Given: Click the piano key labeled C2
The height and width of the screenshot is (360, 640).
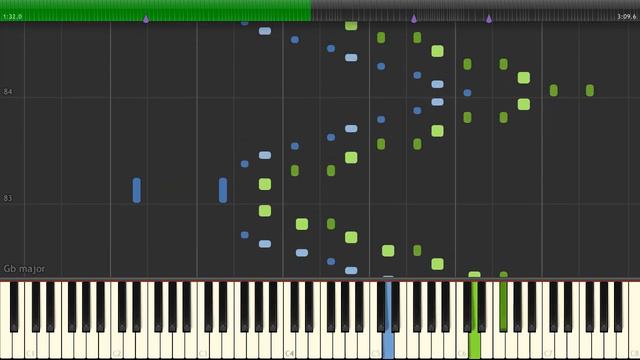Looking at the screenshot, I should 117,345.
